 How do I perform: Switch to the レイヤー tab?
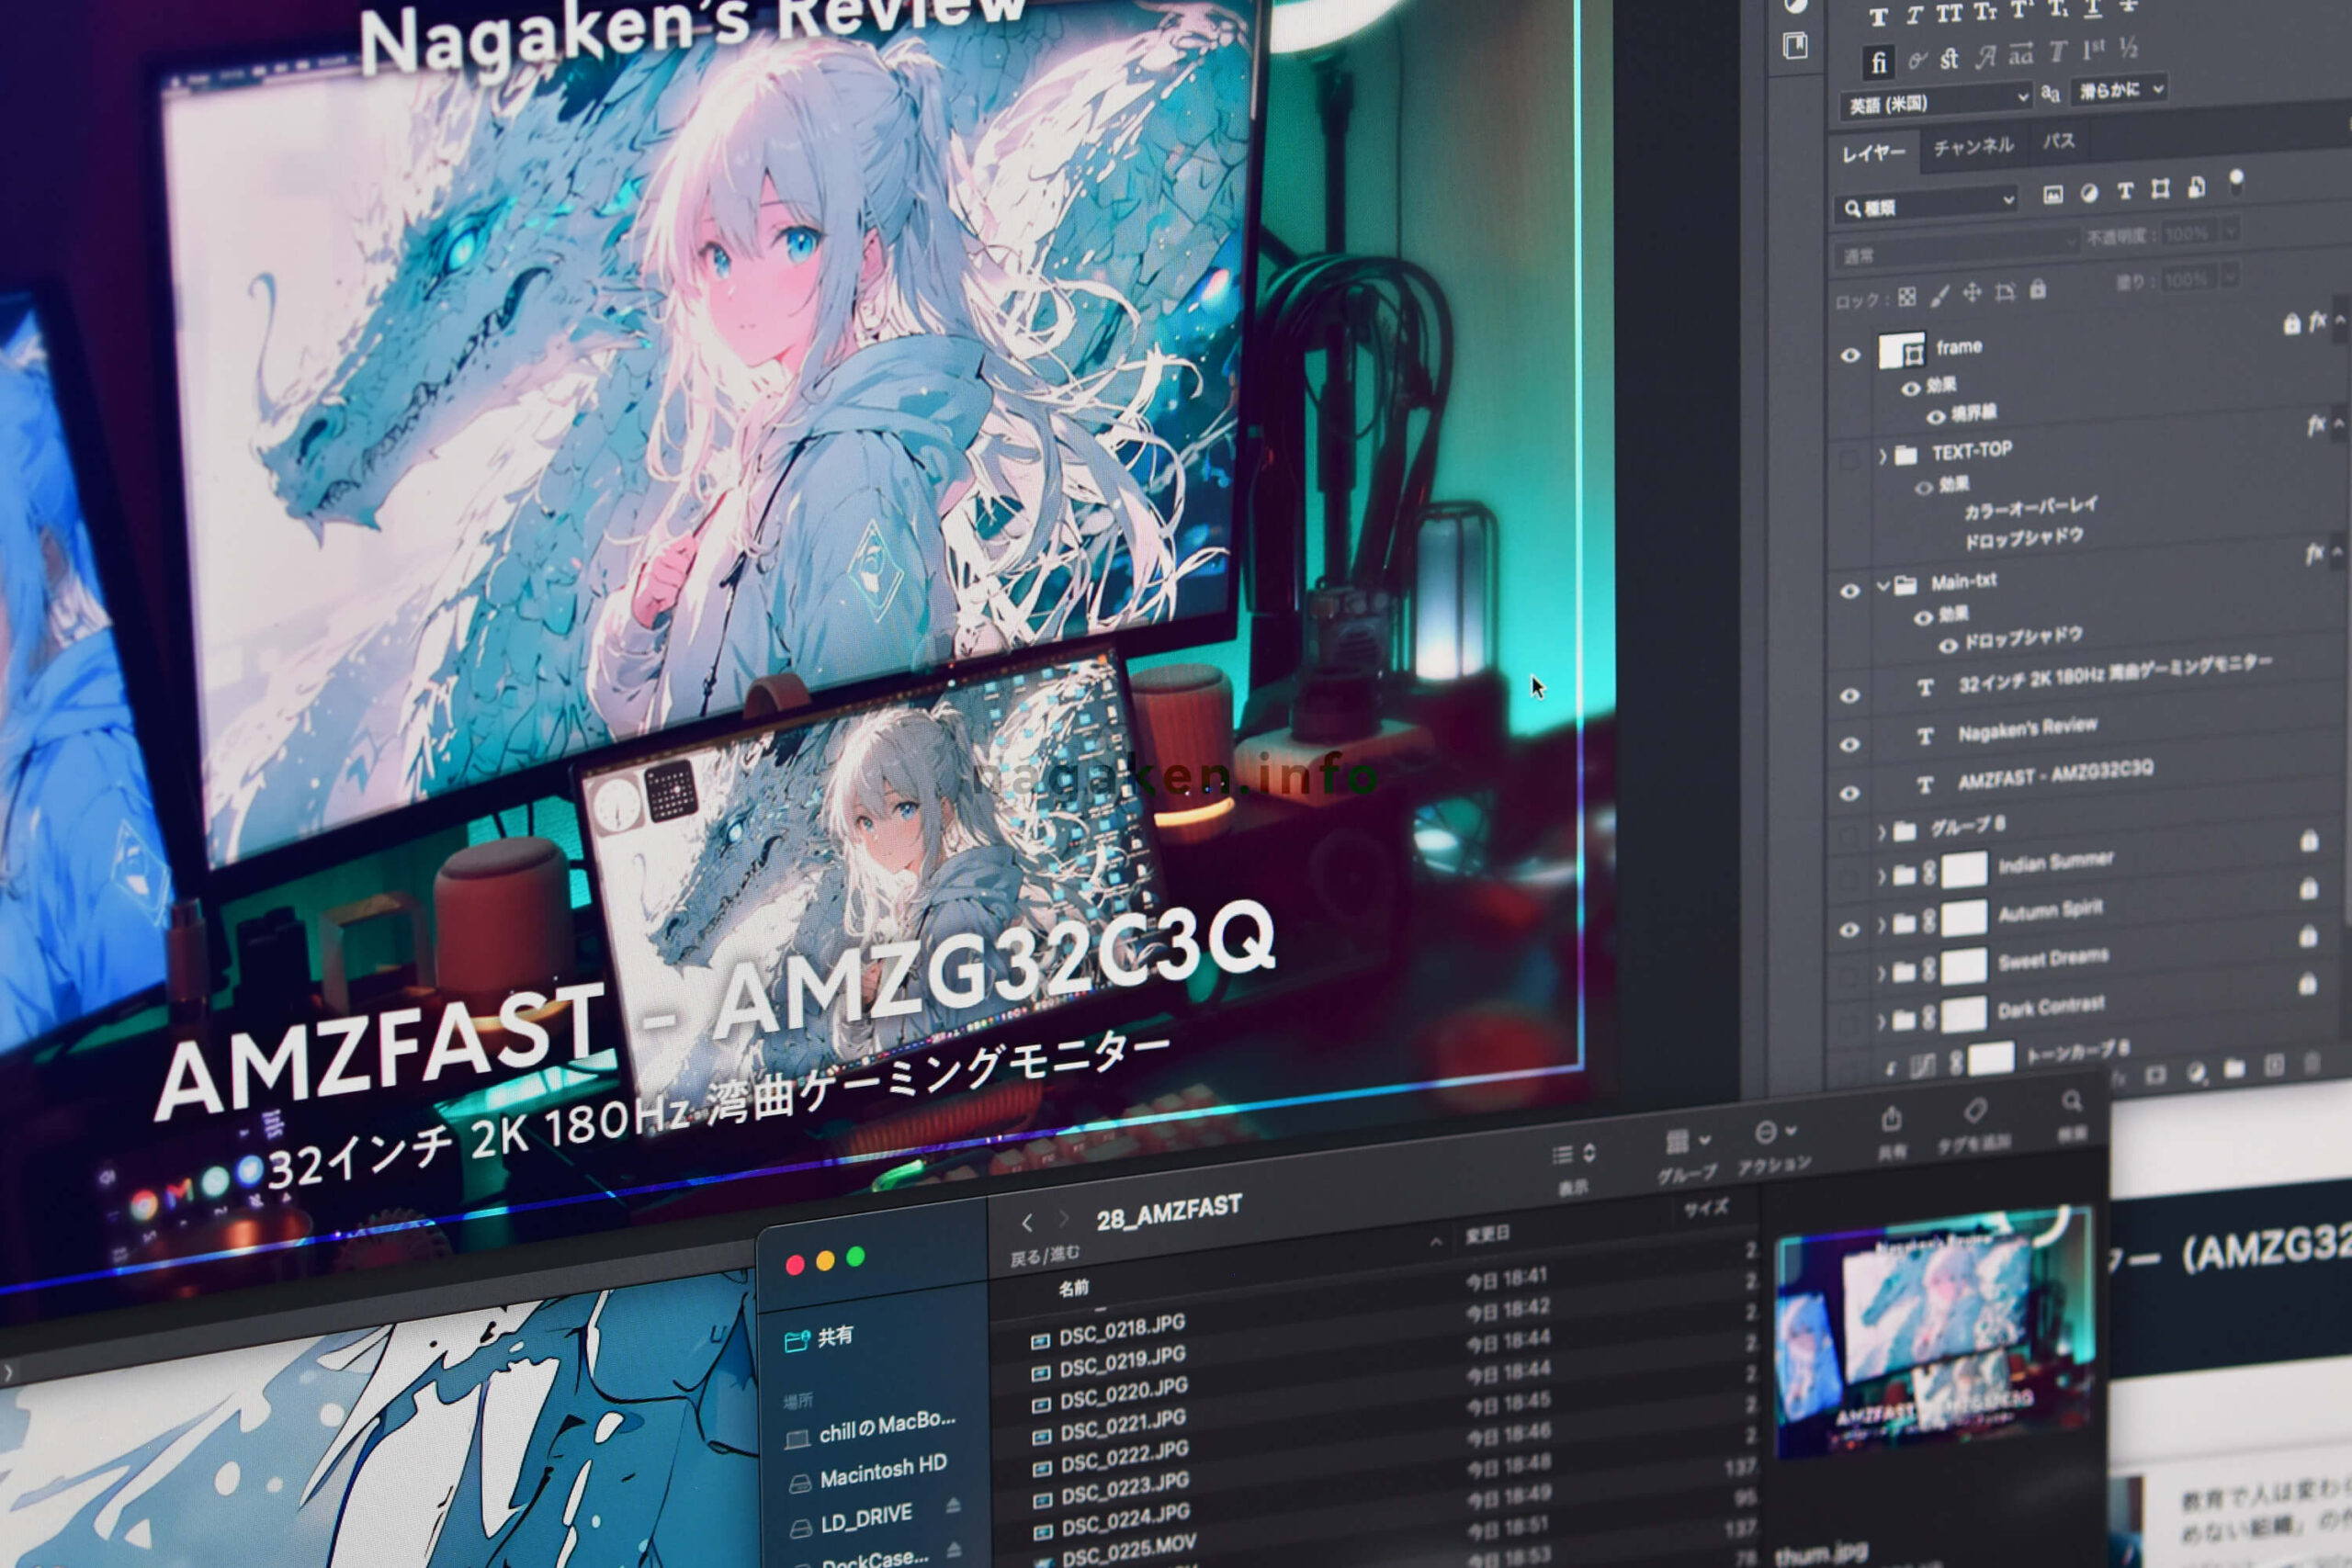[1874, 152]
